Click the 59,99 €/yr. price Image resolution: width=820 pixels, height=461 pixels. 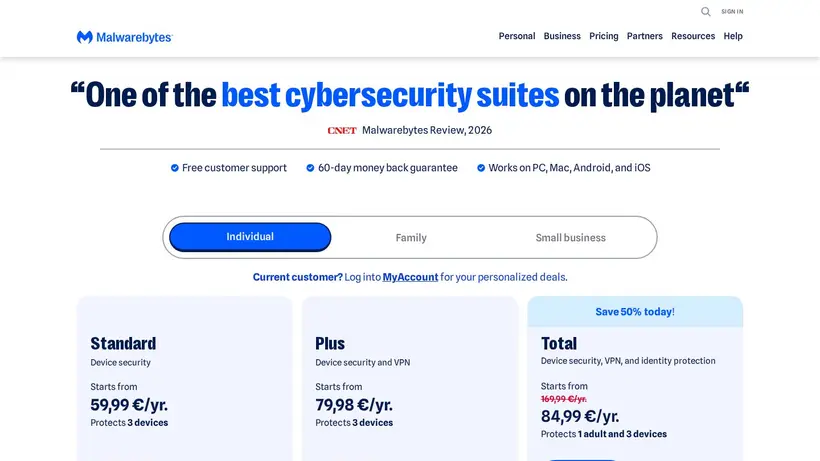click(x=129, y=405)
